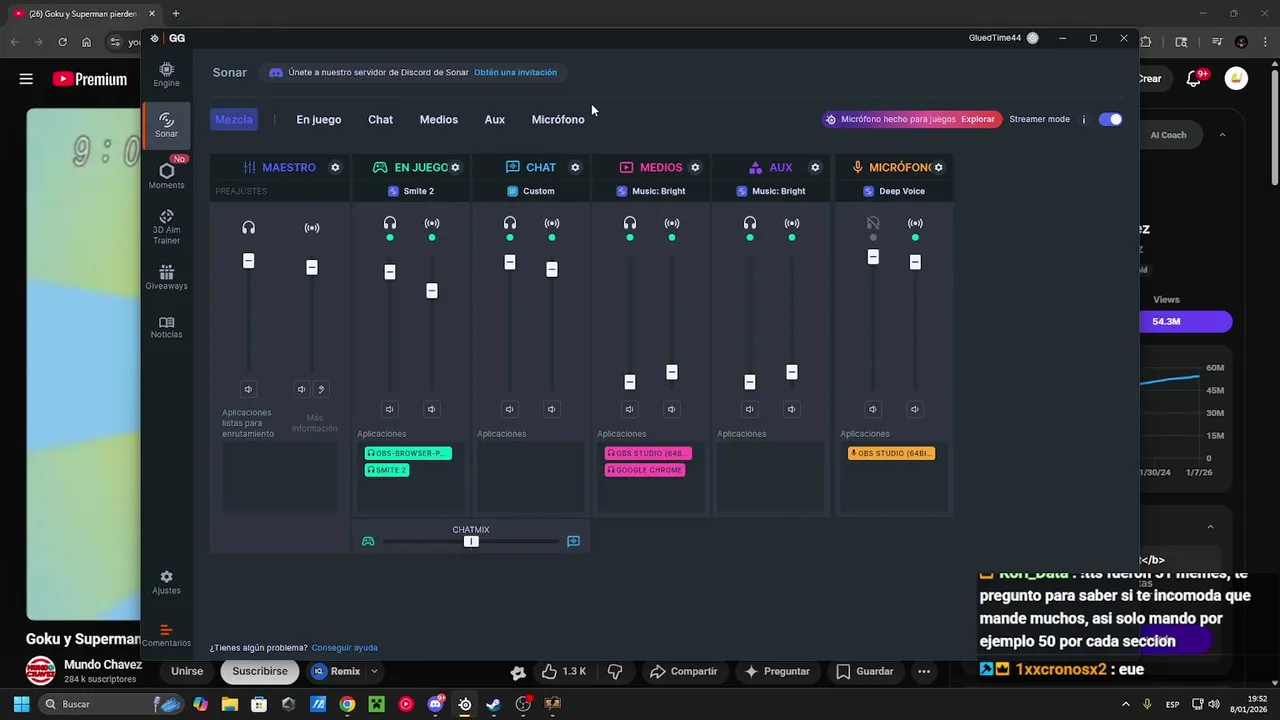The image size is (1280, 720).
Task: Mute En Juego headphone speaker icon
Action: 390,409
